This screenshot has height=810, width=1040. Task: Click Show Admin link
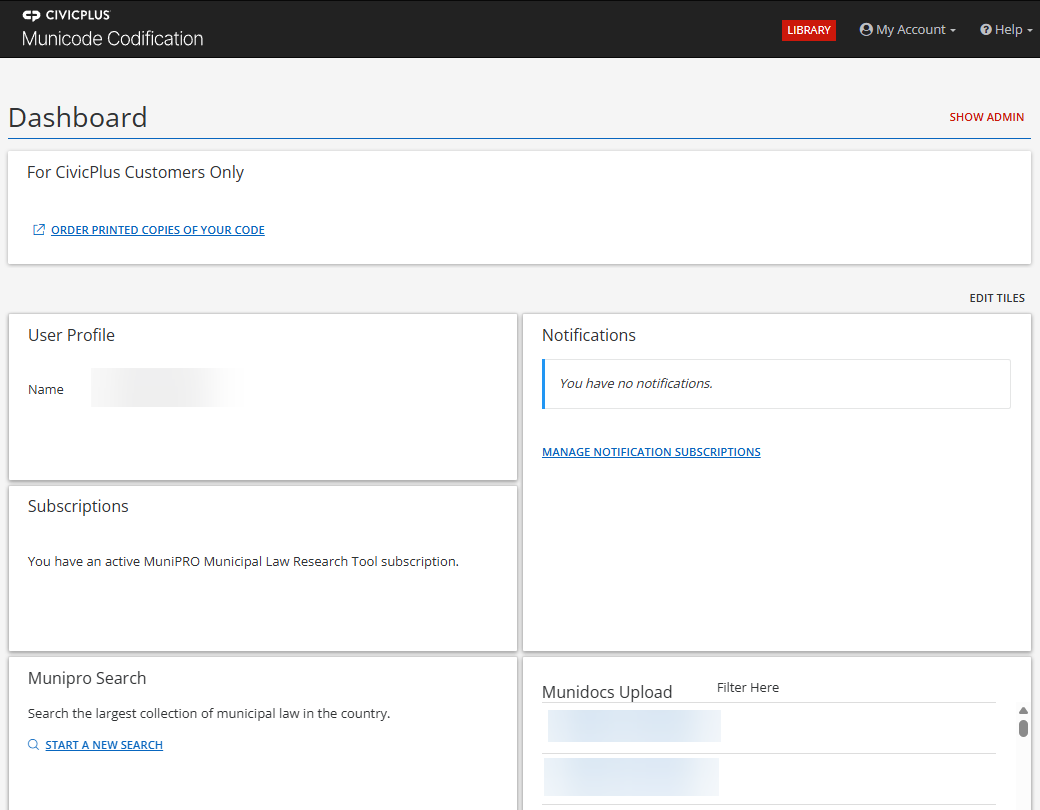986,117
